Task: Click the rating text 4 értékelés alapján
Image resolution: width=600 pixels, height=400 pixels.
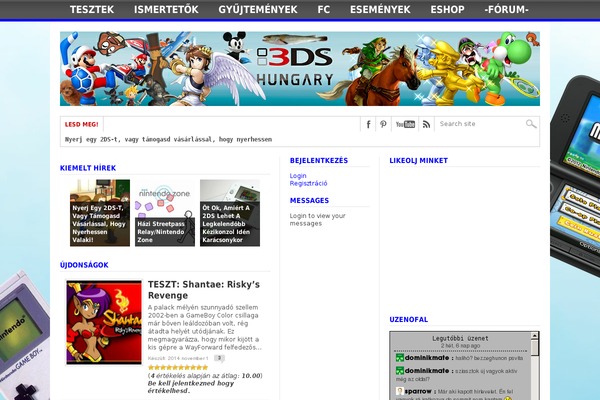Action: tap(205, 376)
